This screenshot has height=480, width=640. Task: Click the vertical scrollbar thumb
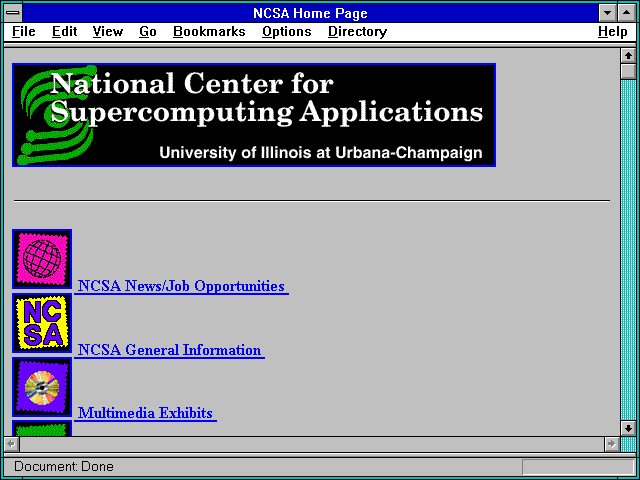point(628,71)
